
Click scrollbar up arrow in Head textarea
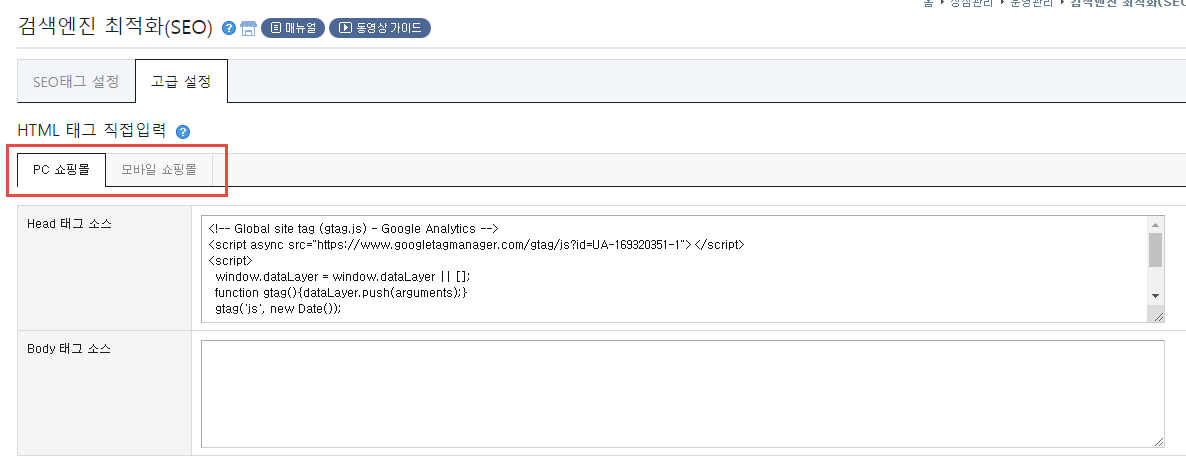tap(1155, 225)
